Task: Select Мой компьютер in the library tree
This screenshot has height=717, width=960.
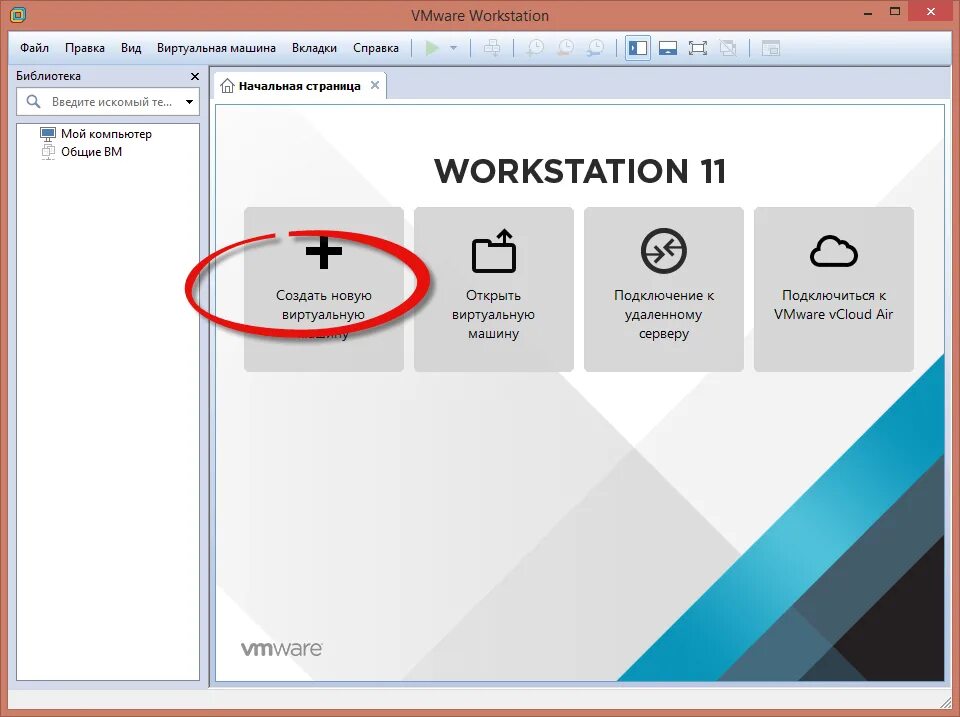Action: [x=96, y=133]
